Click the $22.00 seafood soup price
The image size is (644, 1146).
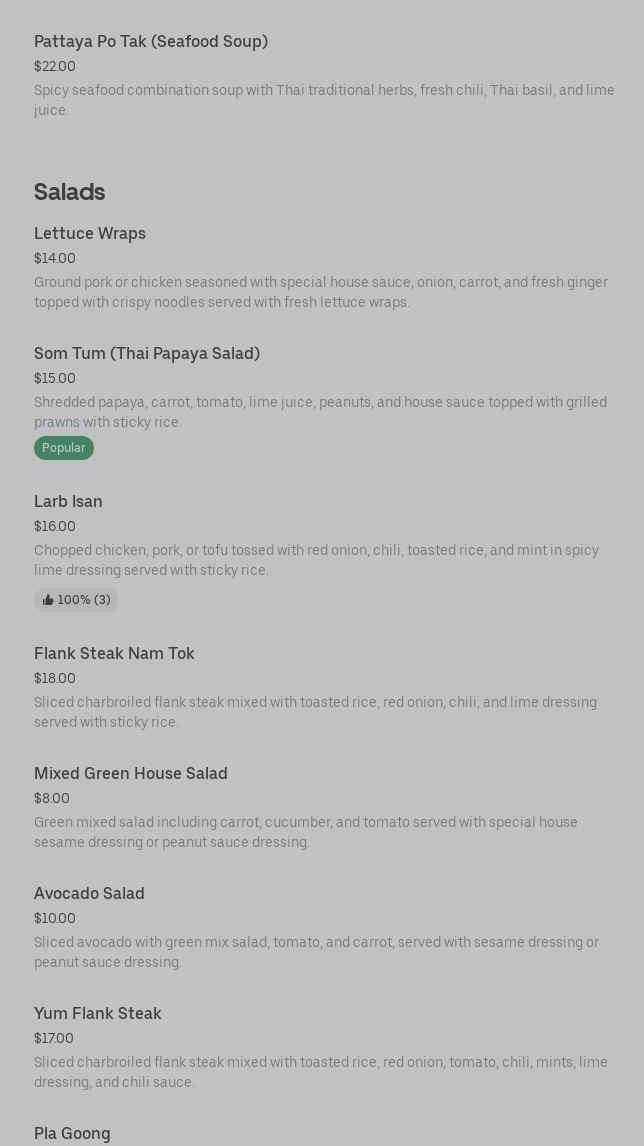coord(55,66)
